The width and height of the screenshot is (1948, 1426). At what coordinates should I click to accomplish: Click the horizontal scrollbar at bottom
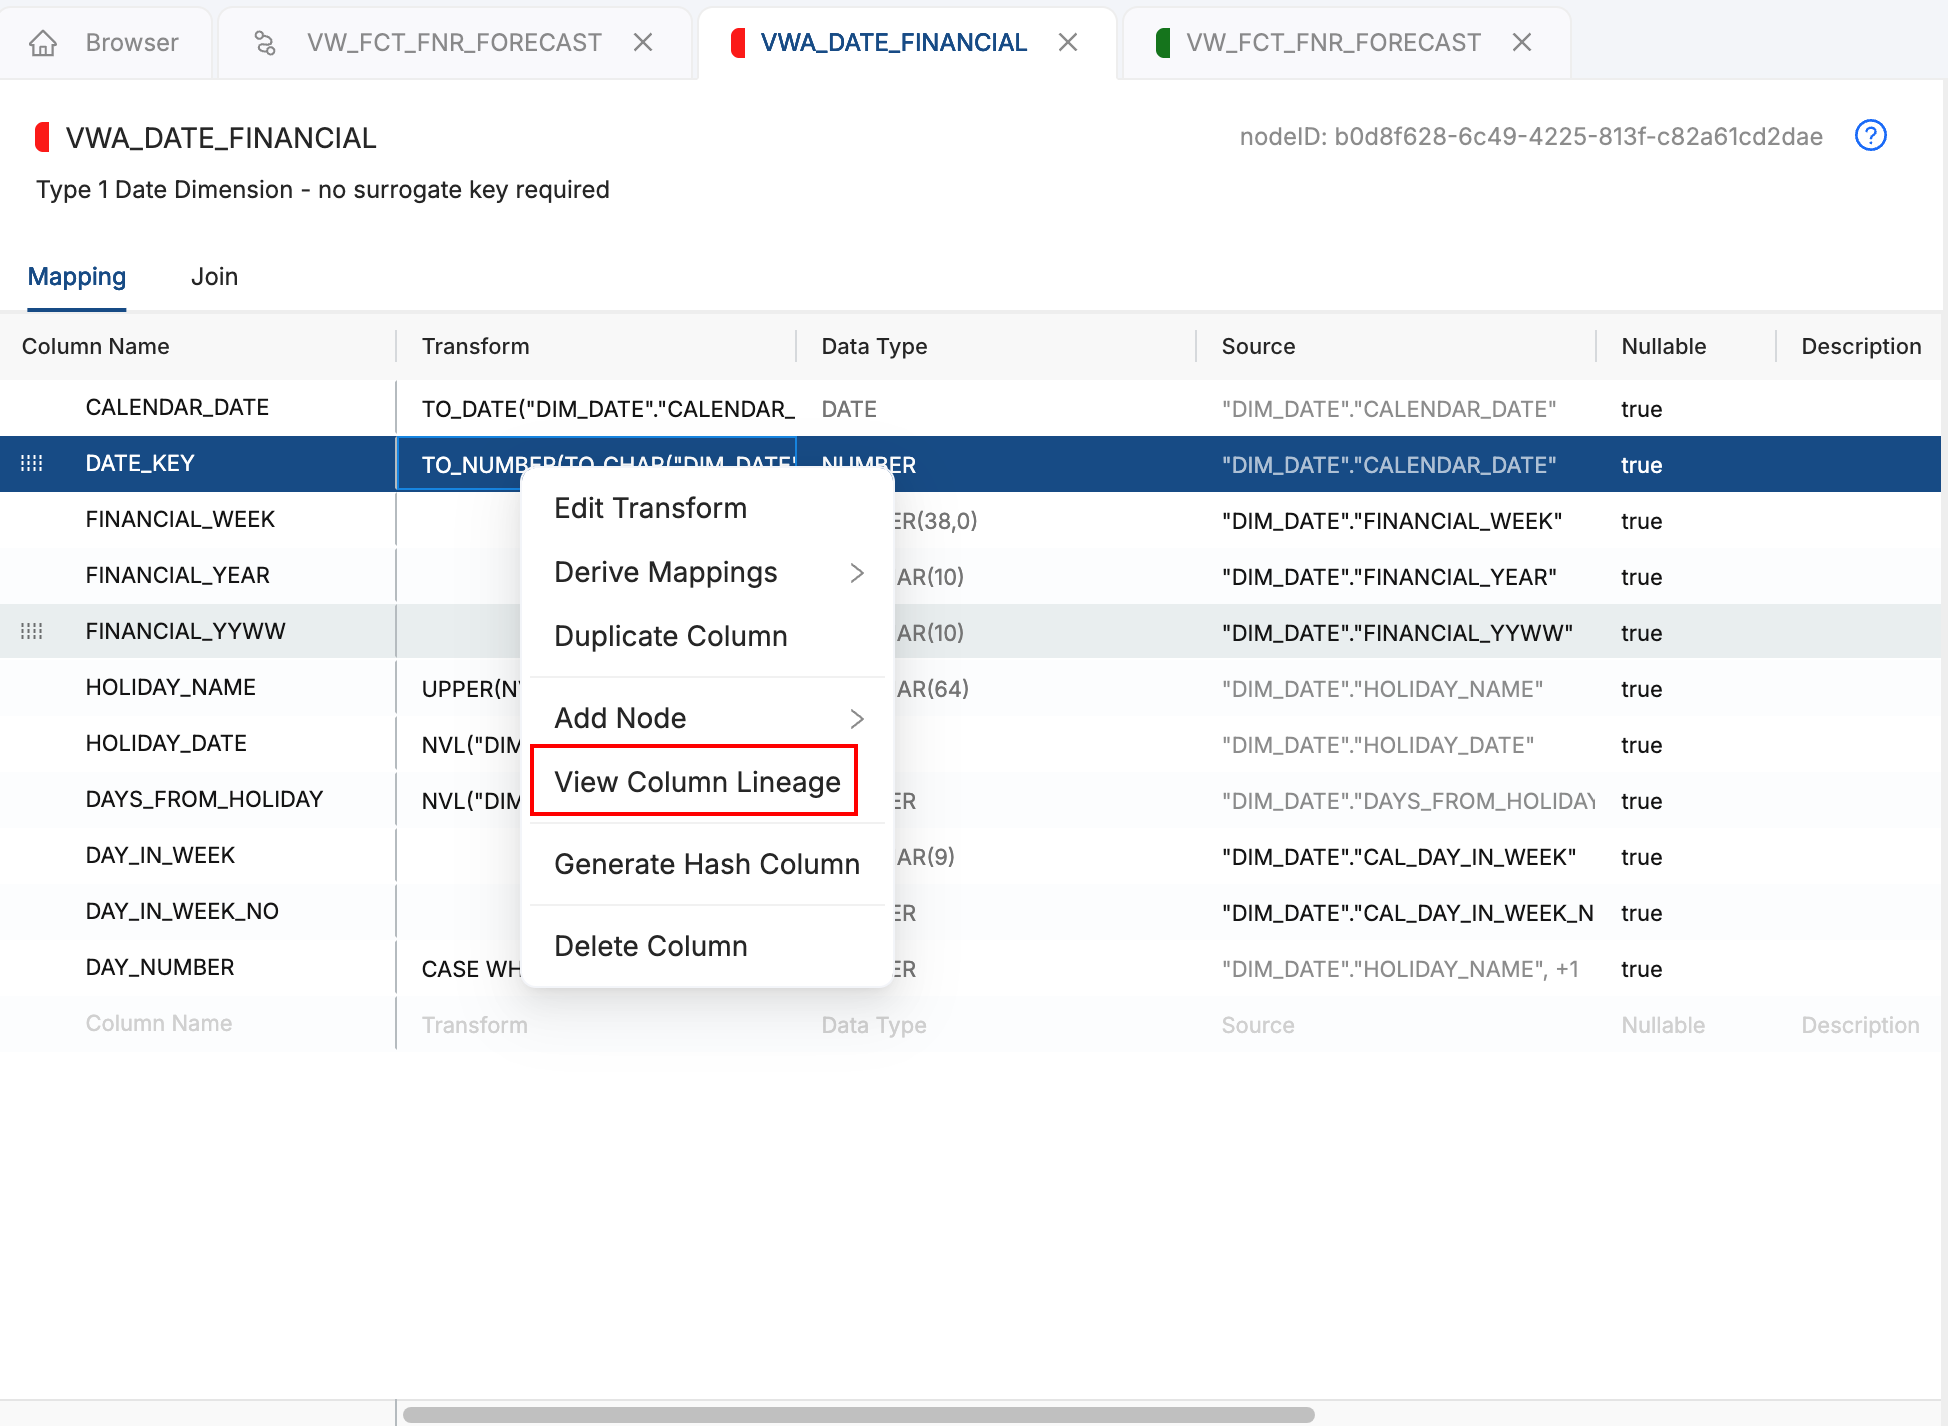(858, 1414)
